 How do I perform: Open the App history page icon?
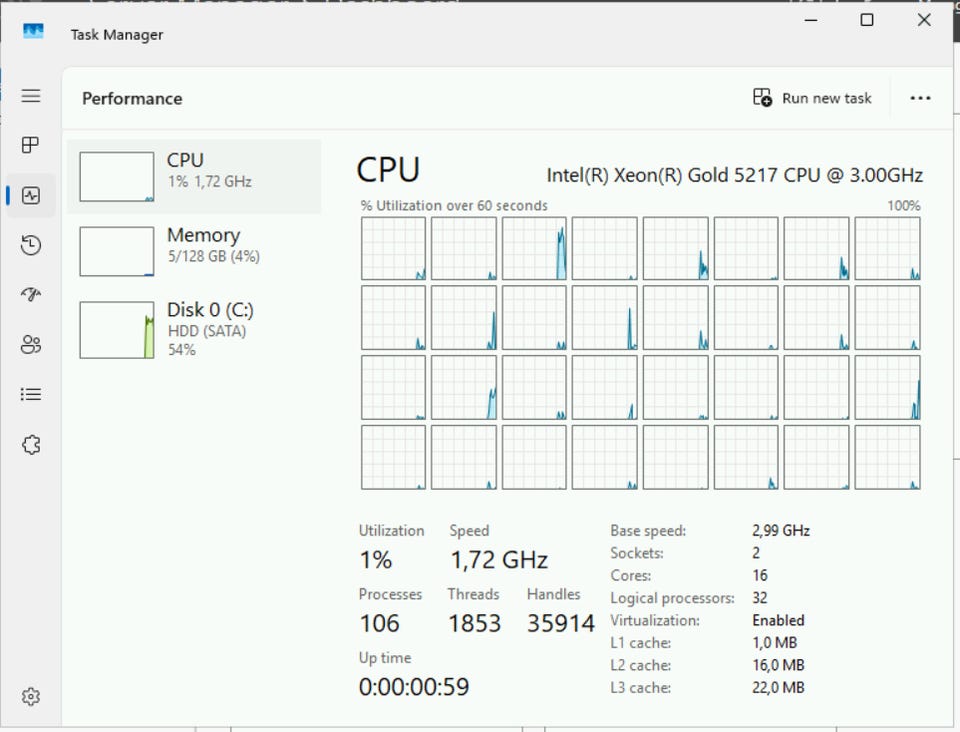[x=31, y=245]
